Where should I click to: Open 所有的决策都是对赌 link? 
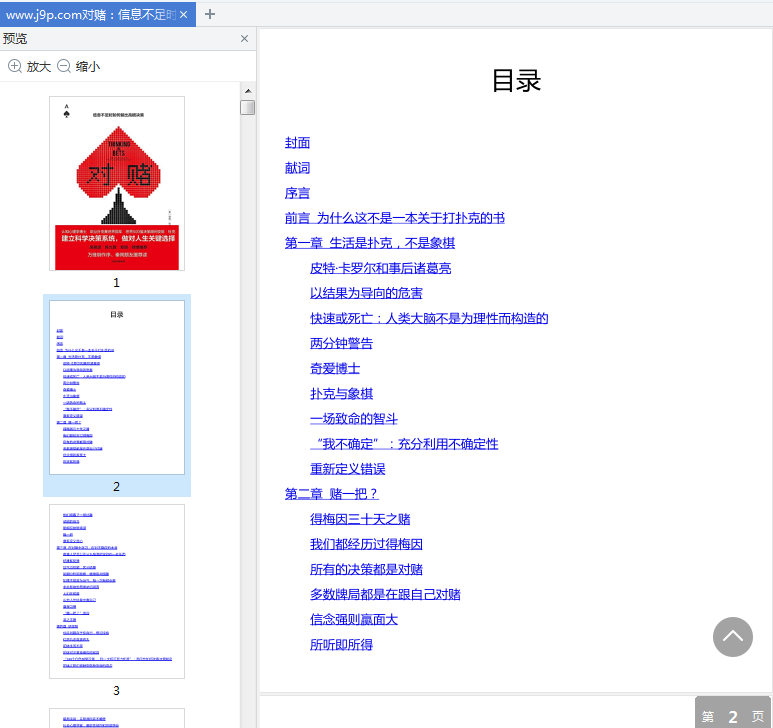coord(366,570)
